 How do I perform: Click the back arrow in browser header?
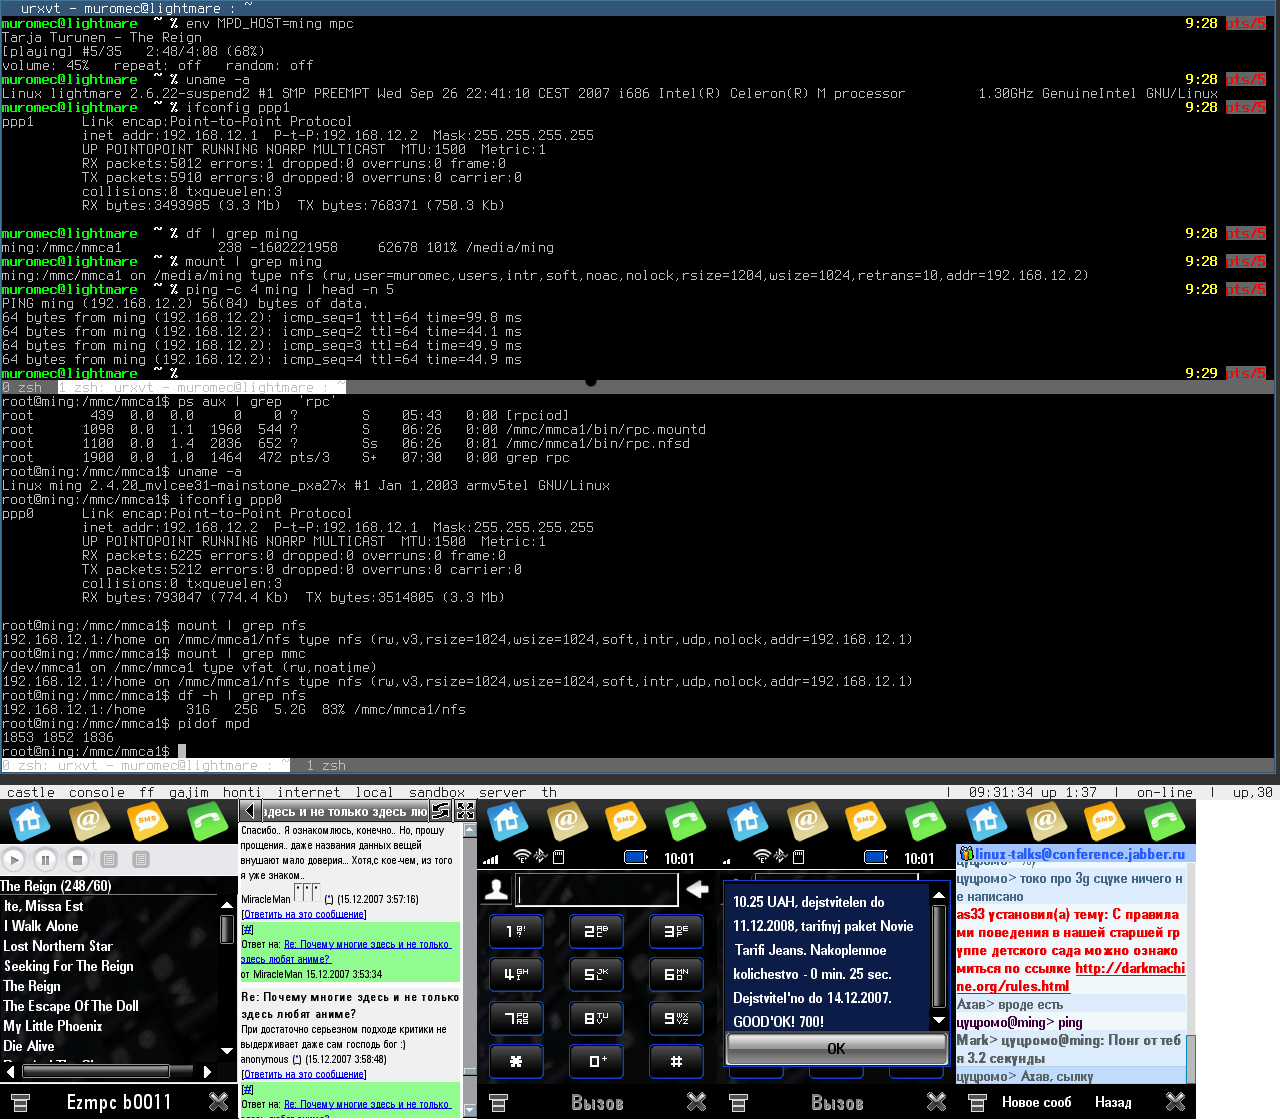pos(251,811)
